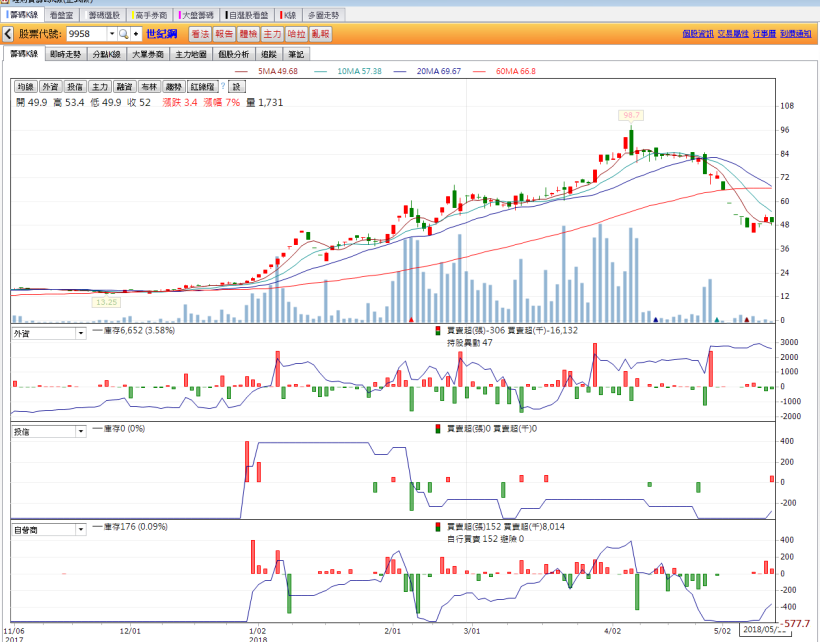Screen dimensions: 820x642
Task: Click the 體檢 orange toolbar icon
Action: point(248,34)
